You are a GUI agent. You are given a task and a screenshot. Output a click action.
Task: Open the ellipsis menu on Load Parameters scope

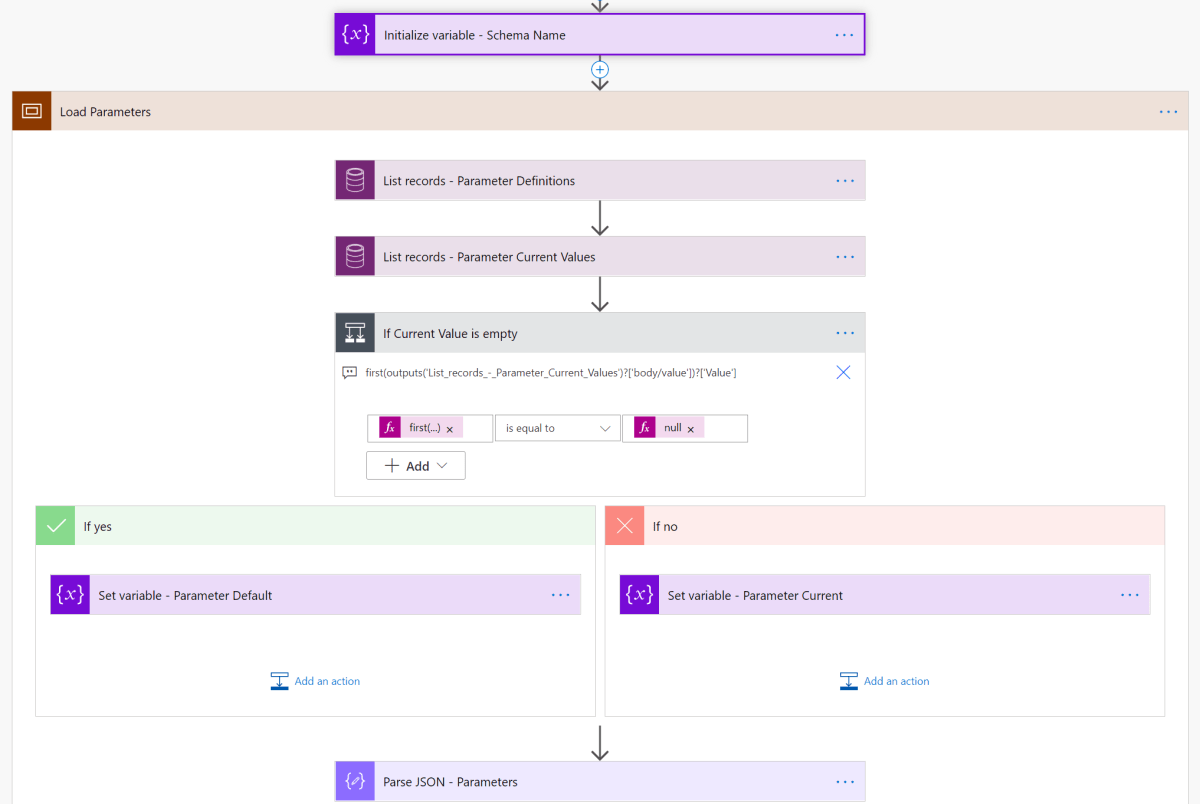click(1168, 111)
